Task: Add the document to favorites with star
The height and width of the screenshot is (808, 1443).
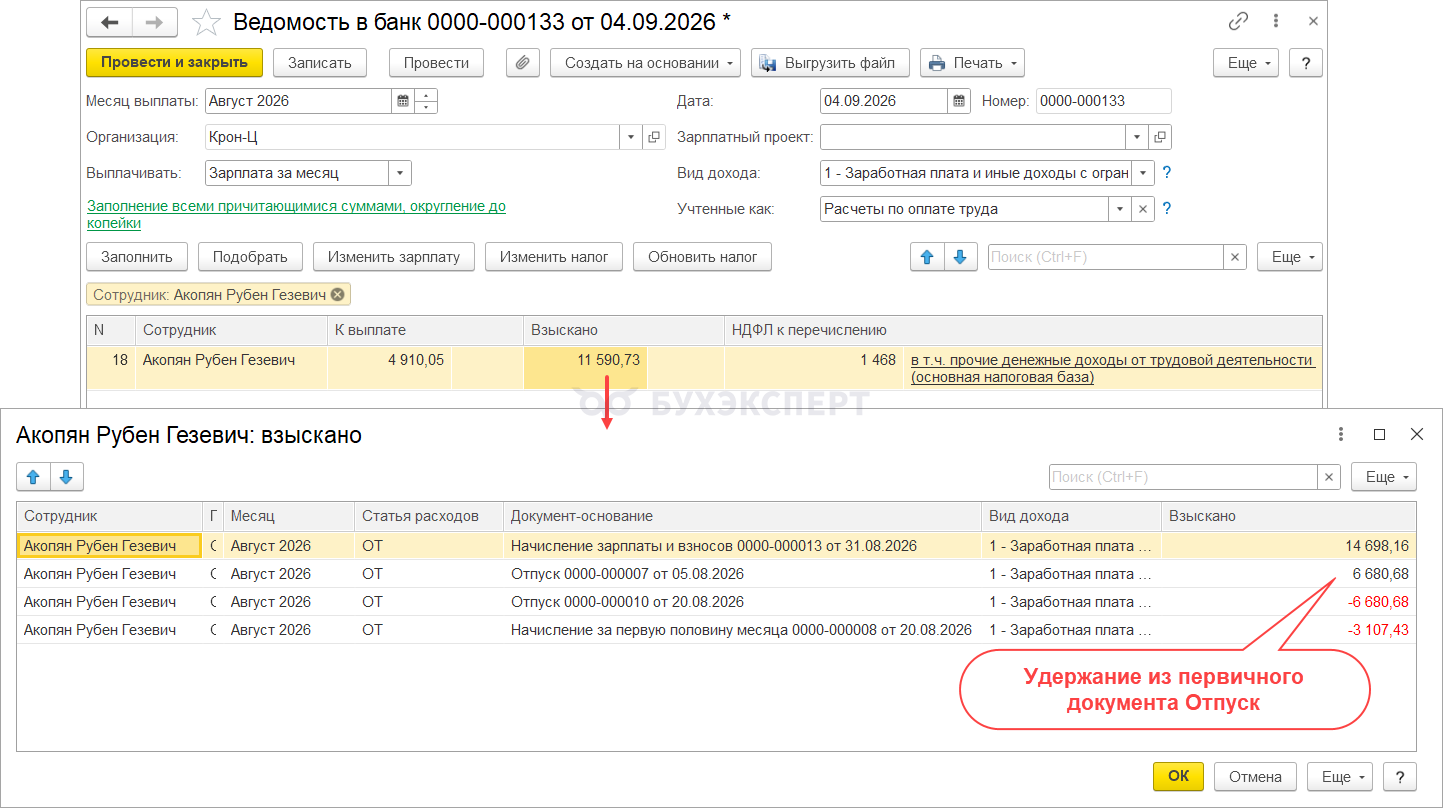Action: [205, 21]
